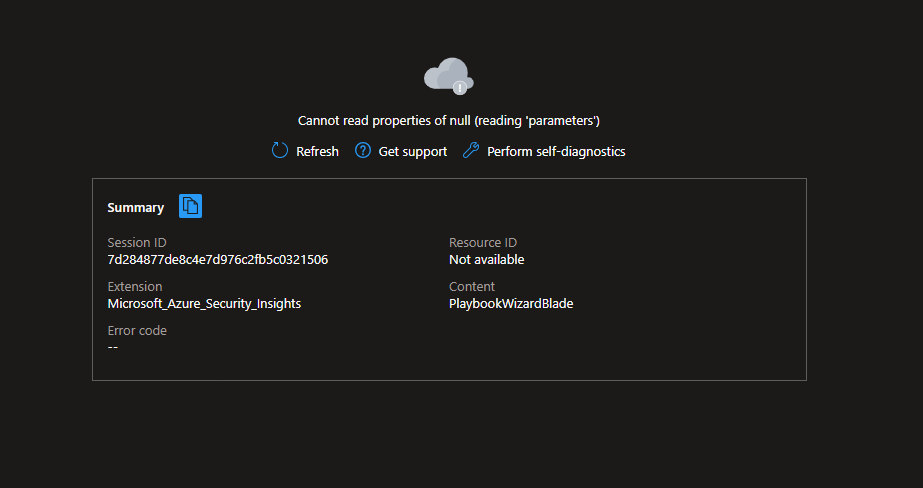
Task: Copy the summary using the blue copy icon
Action: pos(190,206)
